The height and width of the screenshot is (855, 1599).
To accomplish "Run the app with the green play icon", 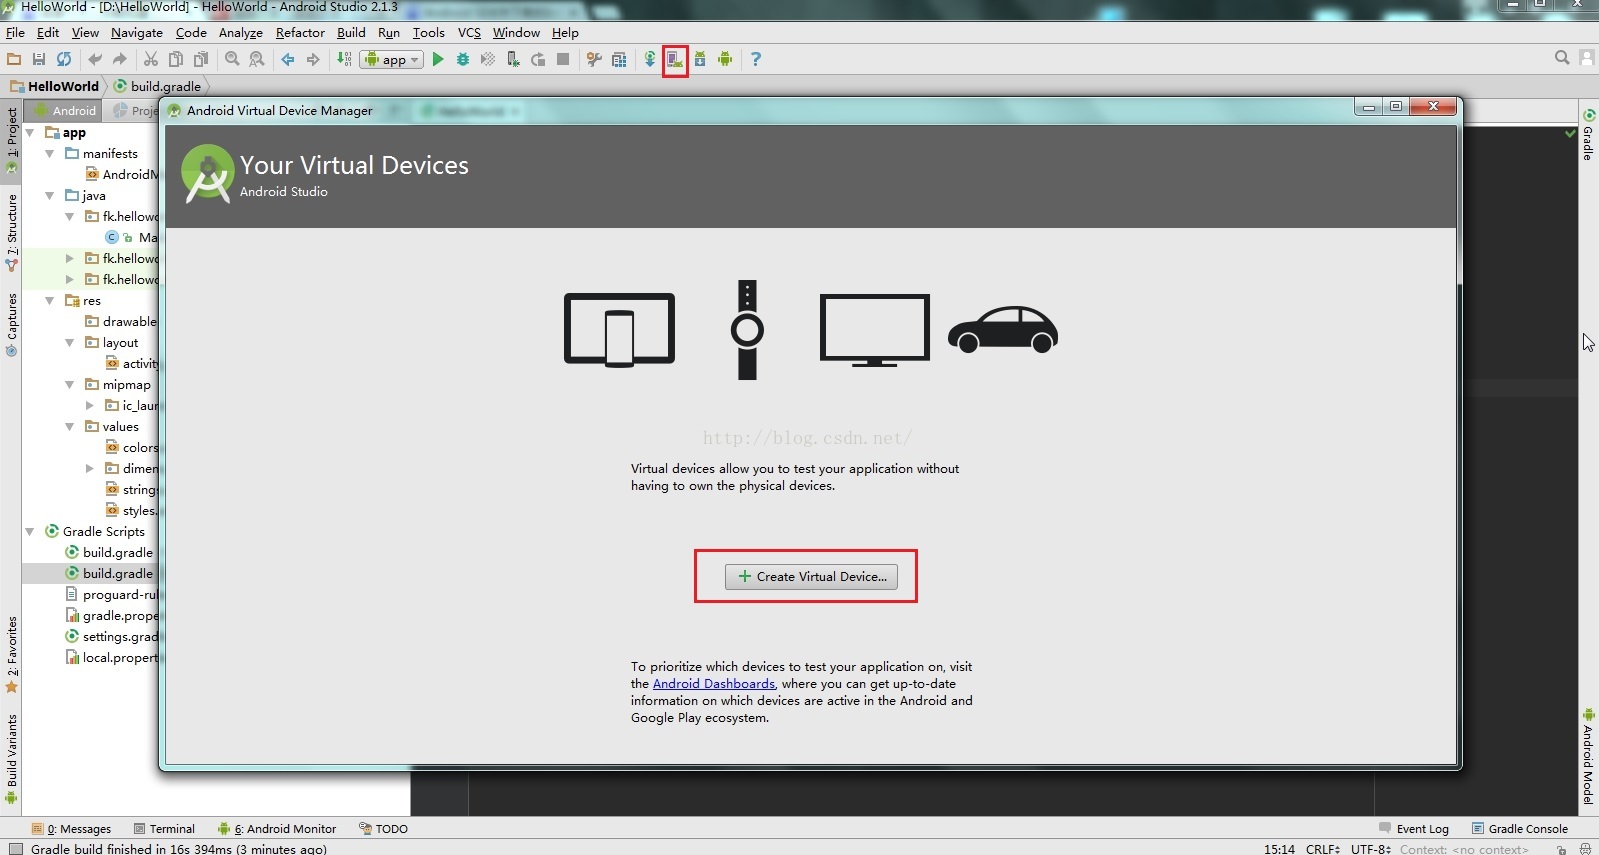I will point(438,59).
